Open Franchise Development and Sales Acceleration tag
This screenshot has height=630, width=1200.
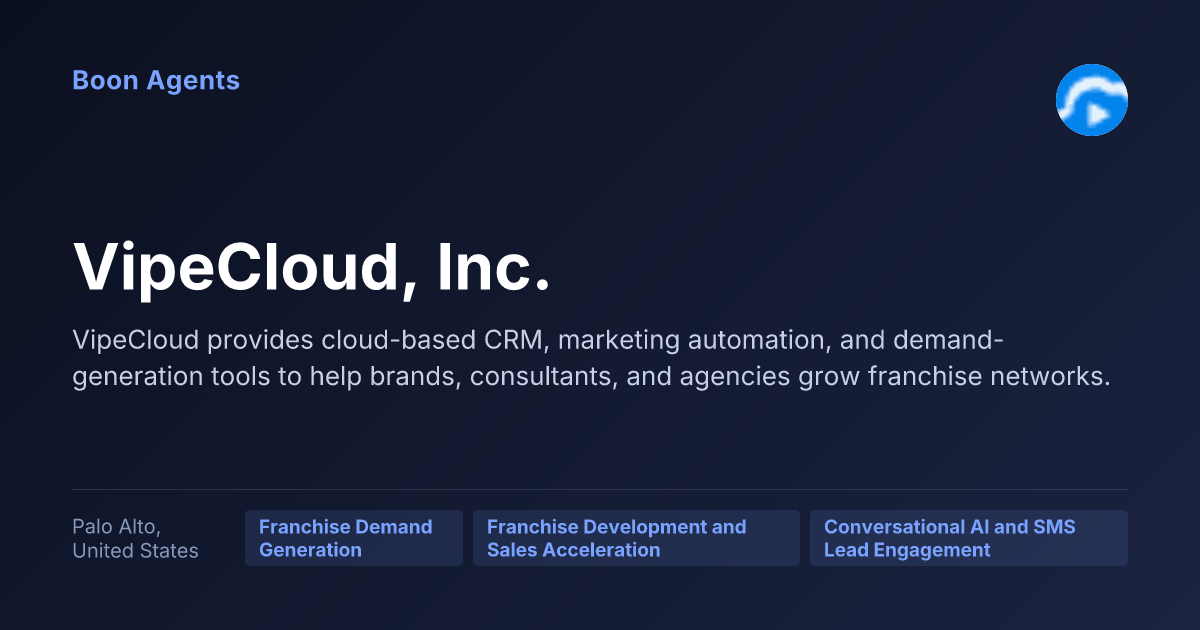[636, 538]
